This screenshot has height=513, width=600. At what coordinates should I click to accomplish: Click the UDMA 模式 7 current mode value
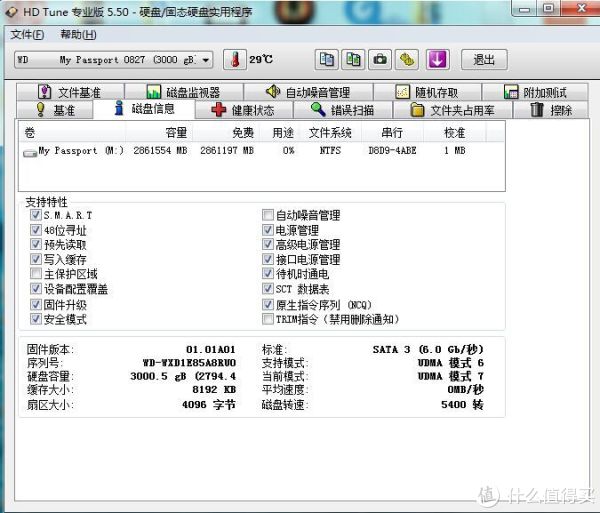point(451,376)
